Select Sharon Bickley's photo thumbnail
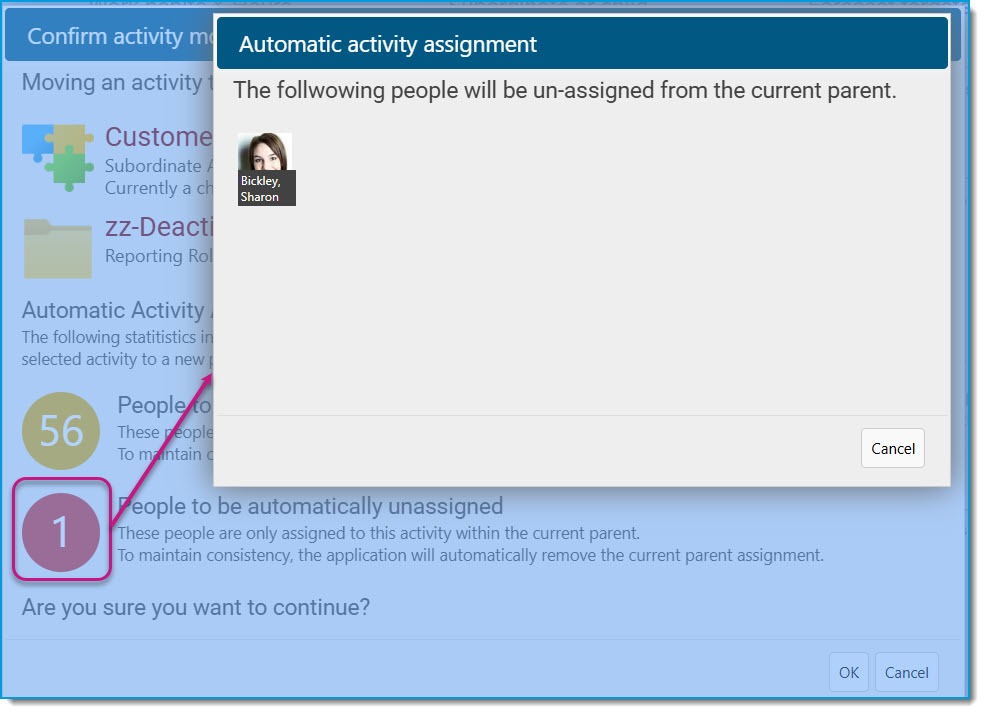This screenshot has width=984, height=713. click(265, 151)
